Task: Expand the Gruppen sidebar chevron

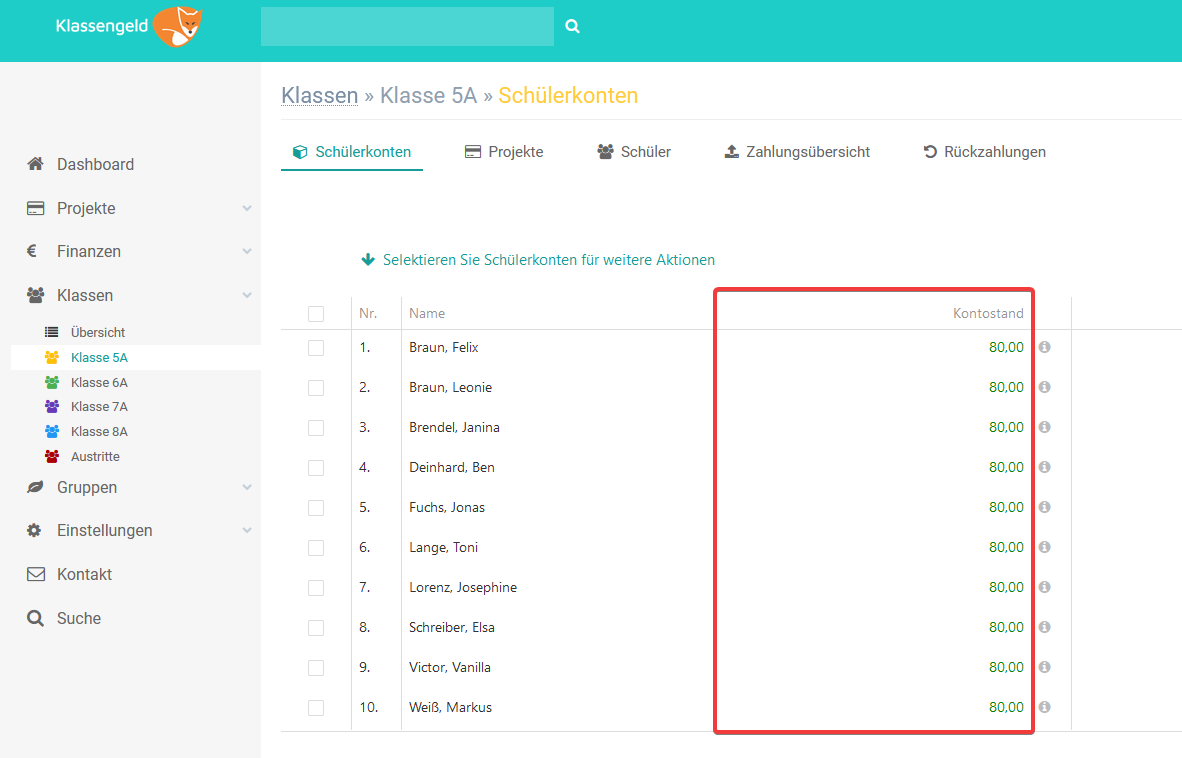Action: point(247,487)
